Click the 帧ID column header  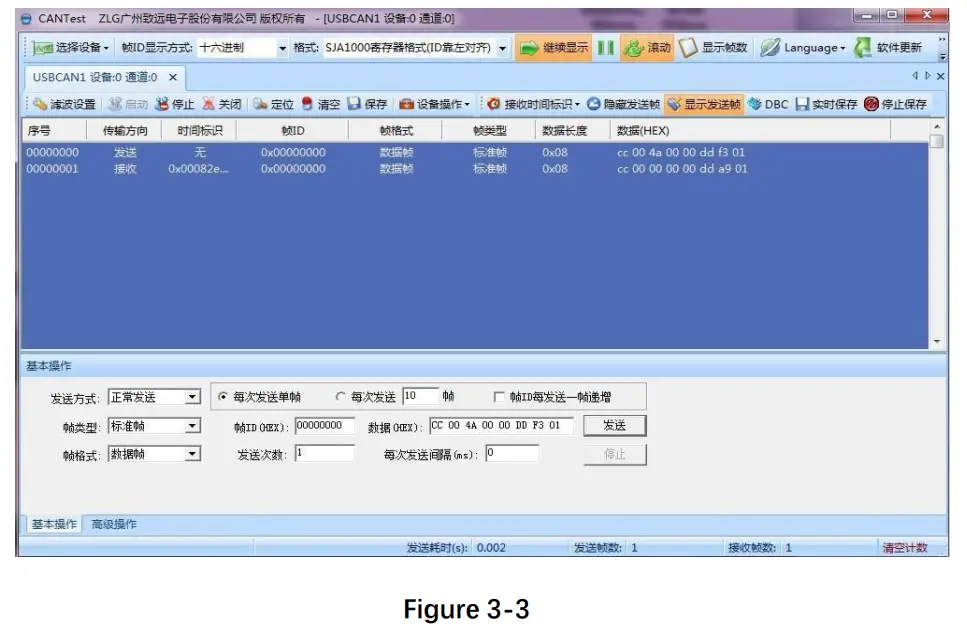coord(293,130)
